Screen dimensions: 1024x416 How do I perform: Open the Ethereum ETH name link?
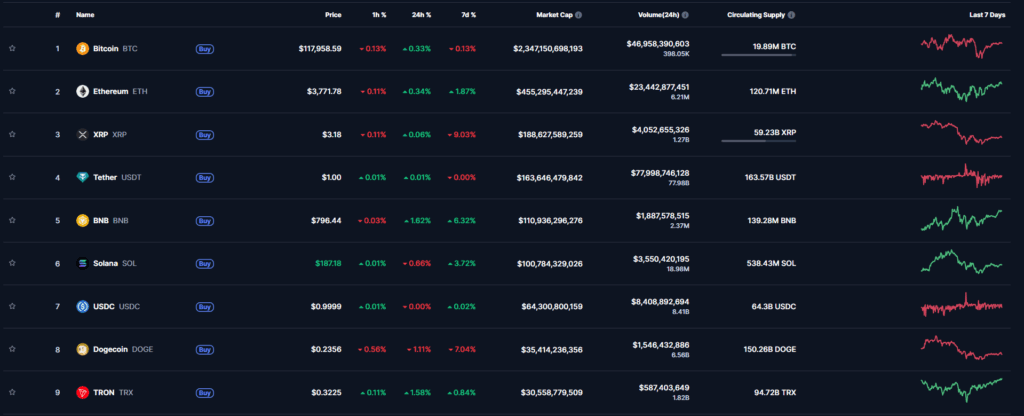[x=120, y=91]
